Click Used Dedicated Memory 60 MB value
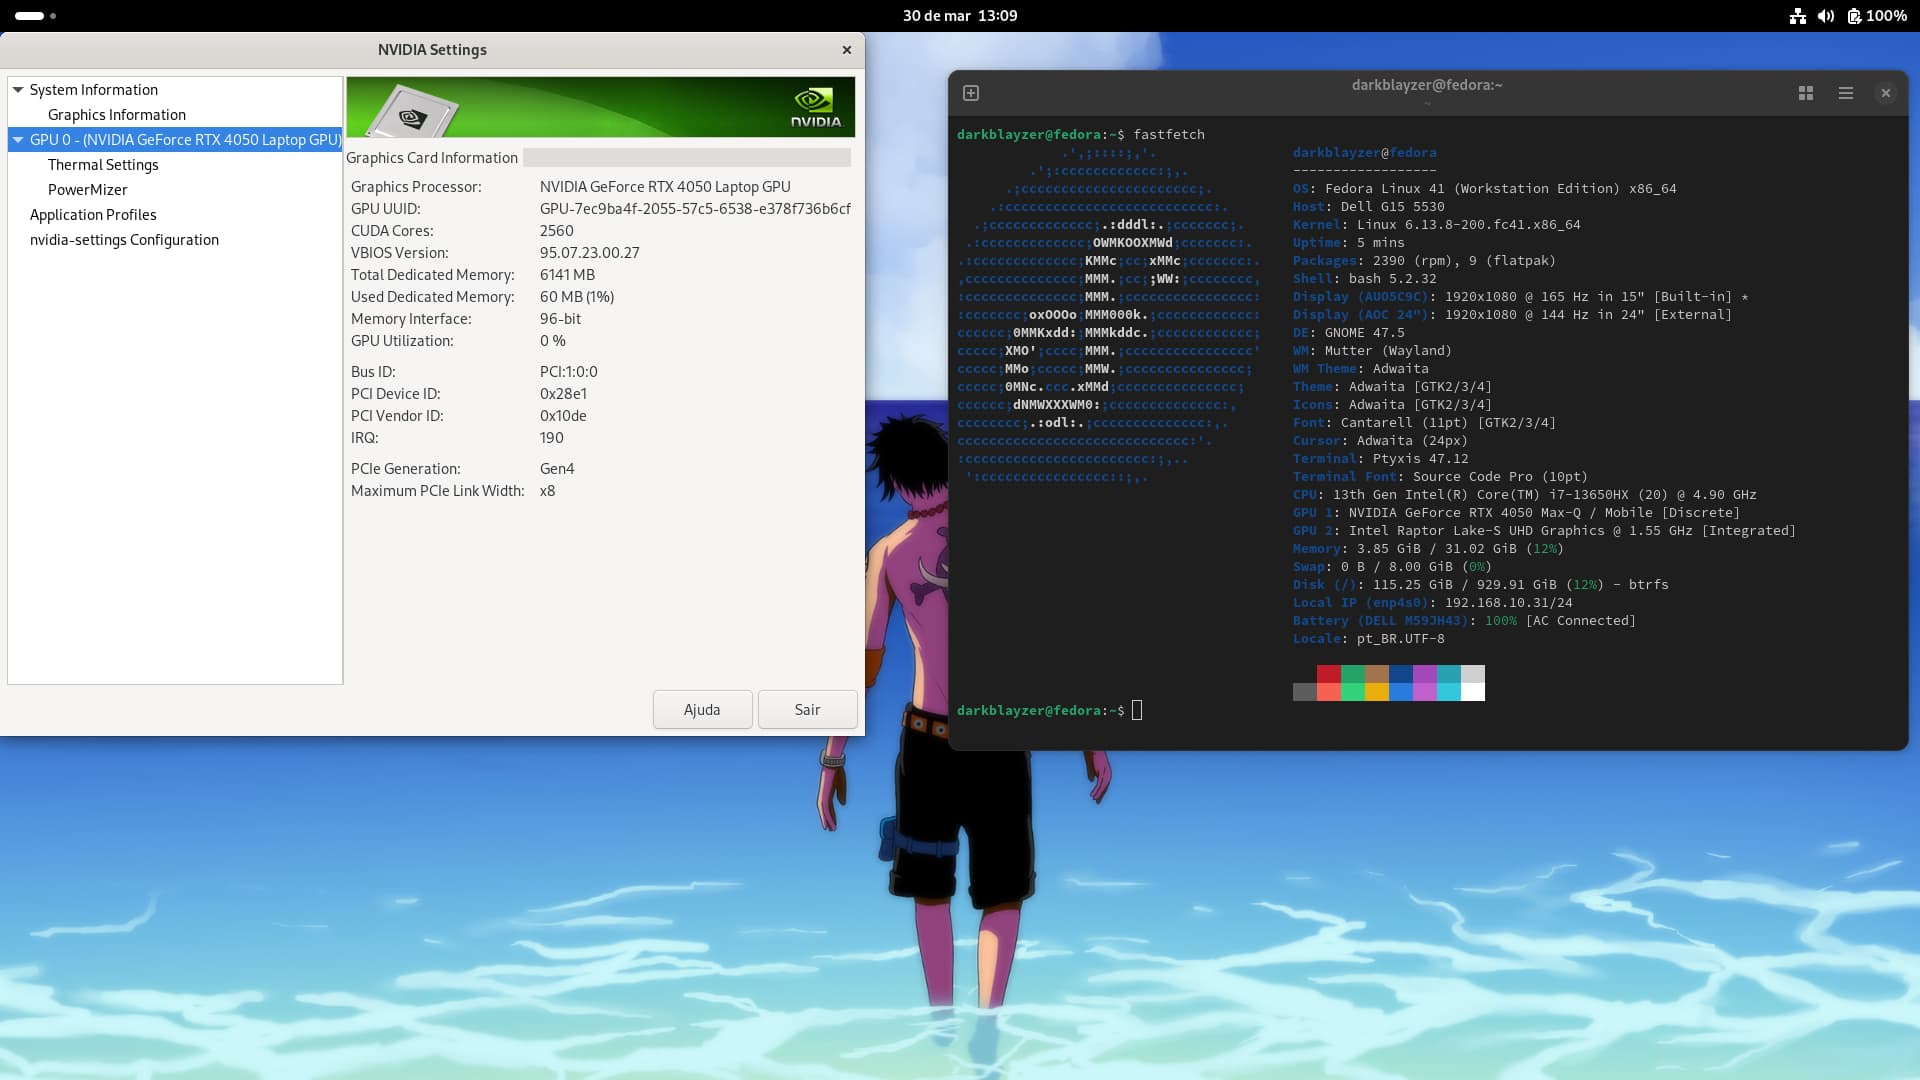 pyautogui.click(x=577, y=297)
